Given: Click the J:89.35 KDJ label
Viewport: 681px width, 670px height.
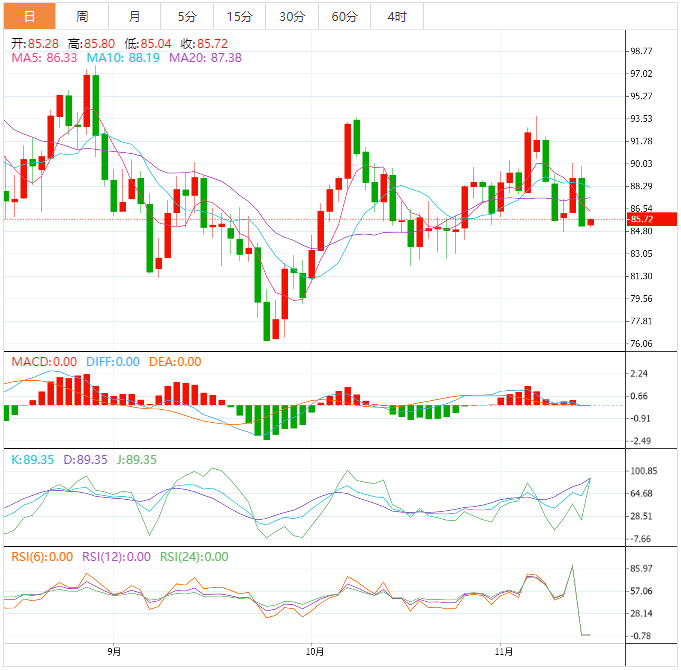Looking at the screenshot, I should [133, 460].
